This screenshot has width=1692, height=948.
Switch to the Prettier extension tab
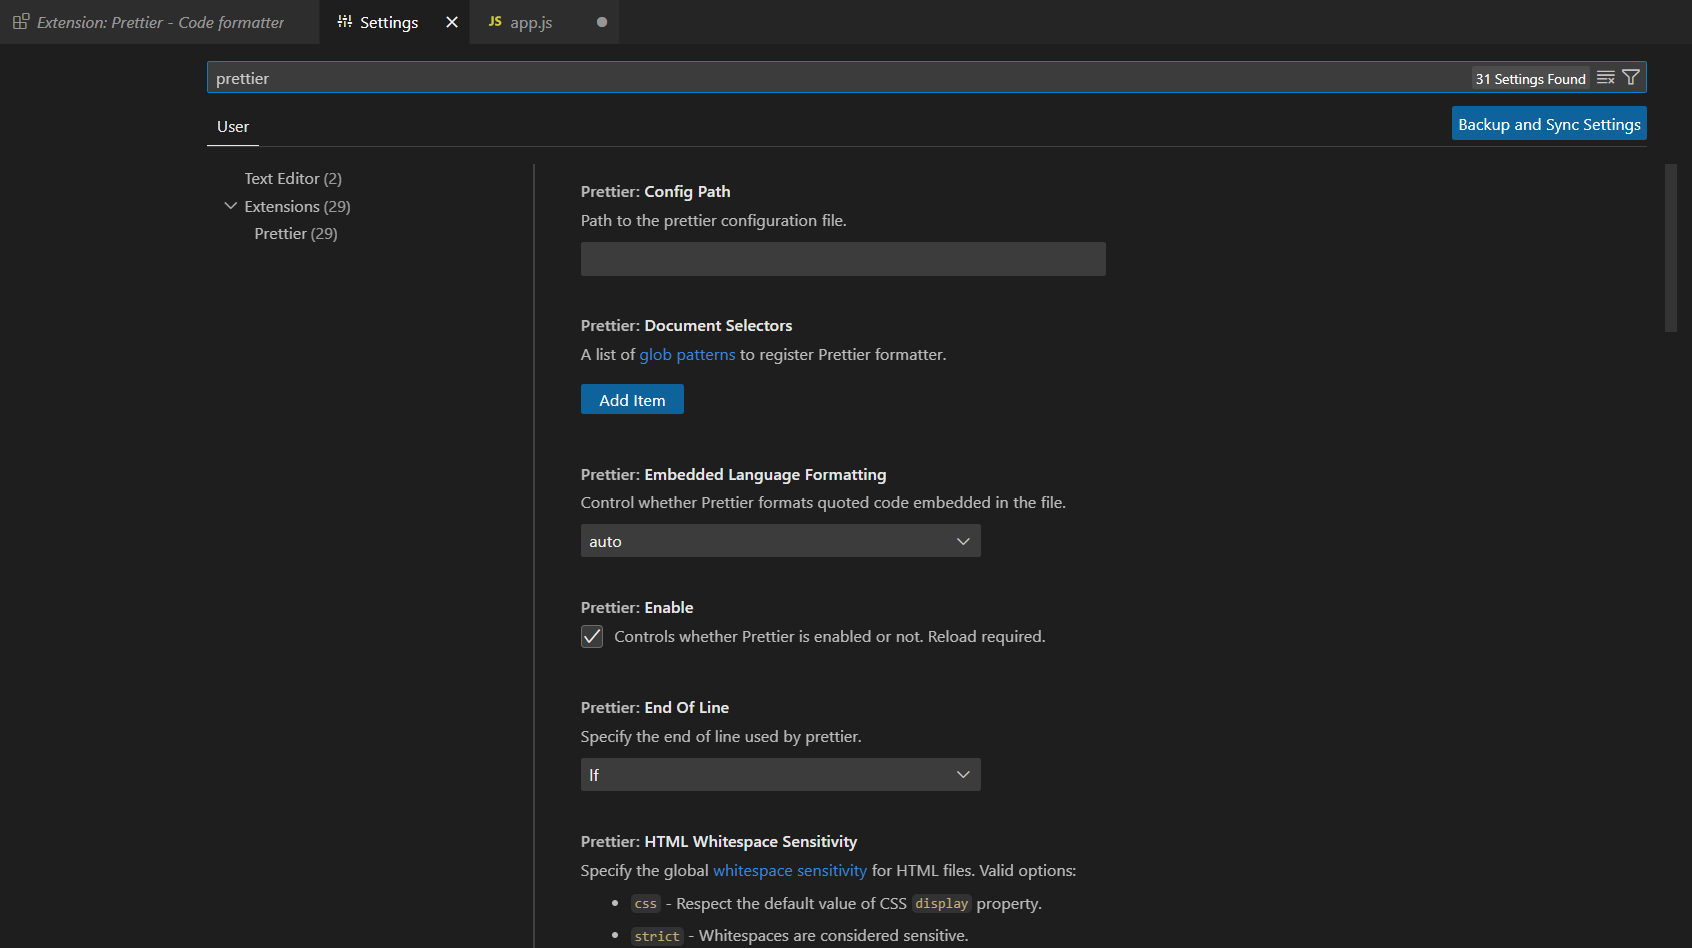[160, 22]
